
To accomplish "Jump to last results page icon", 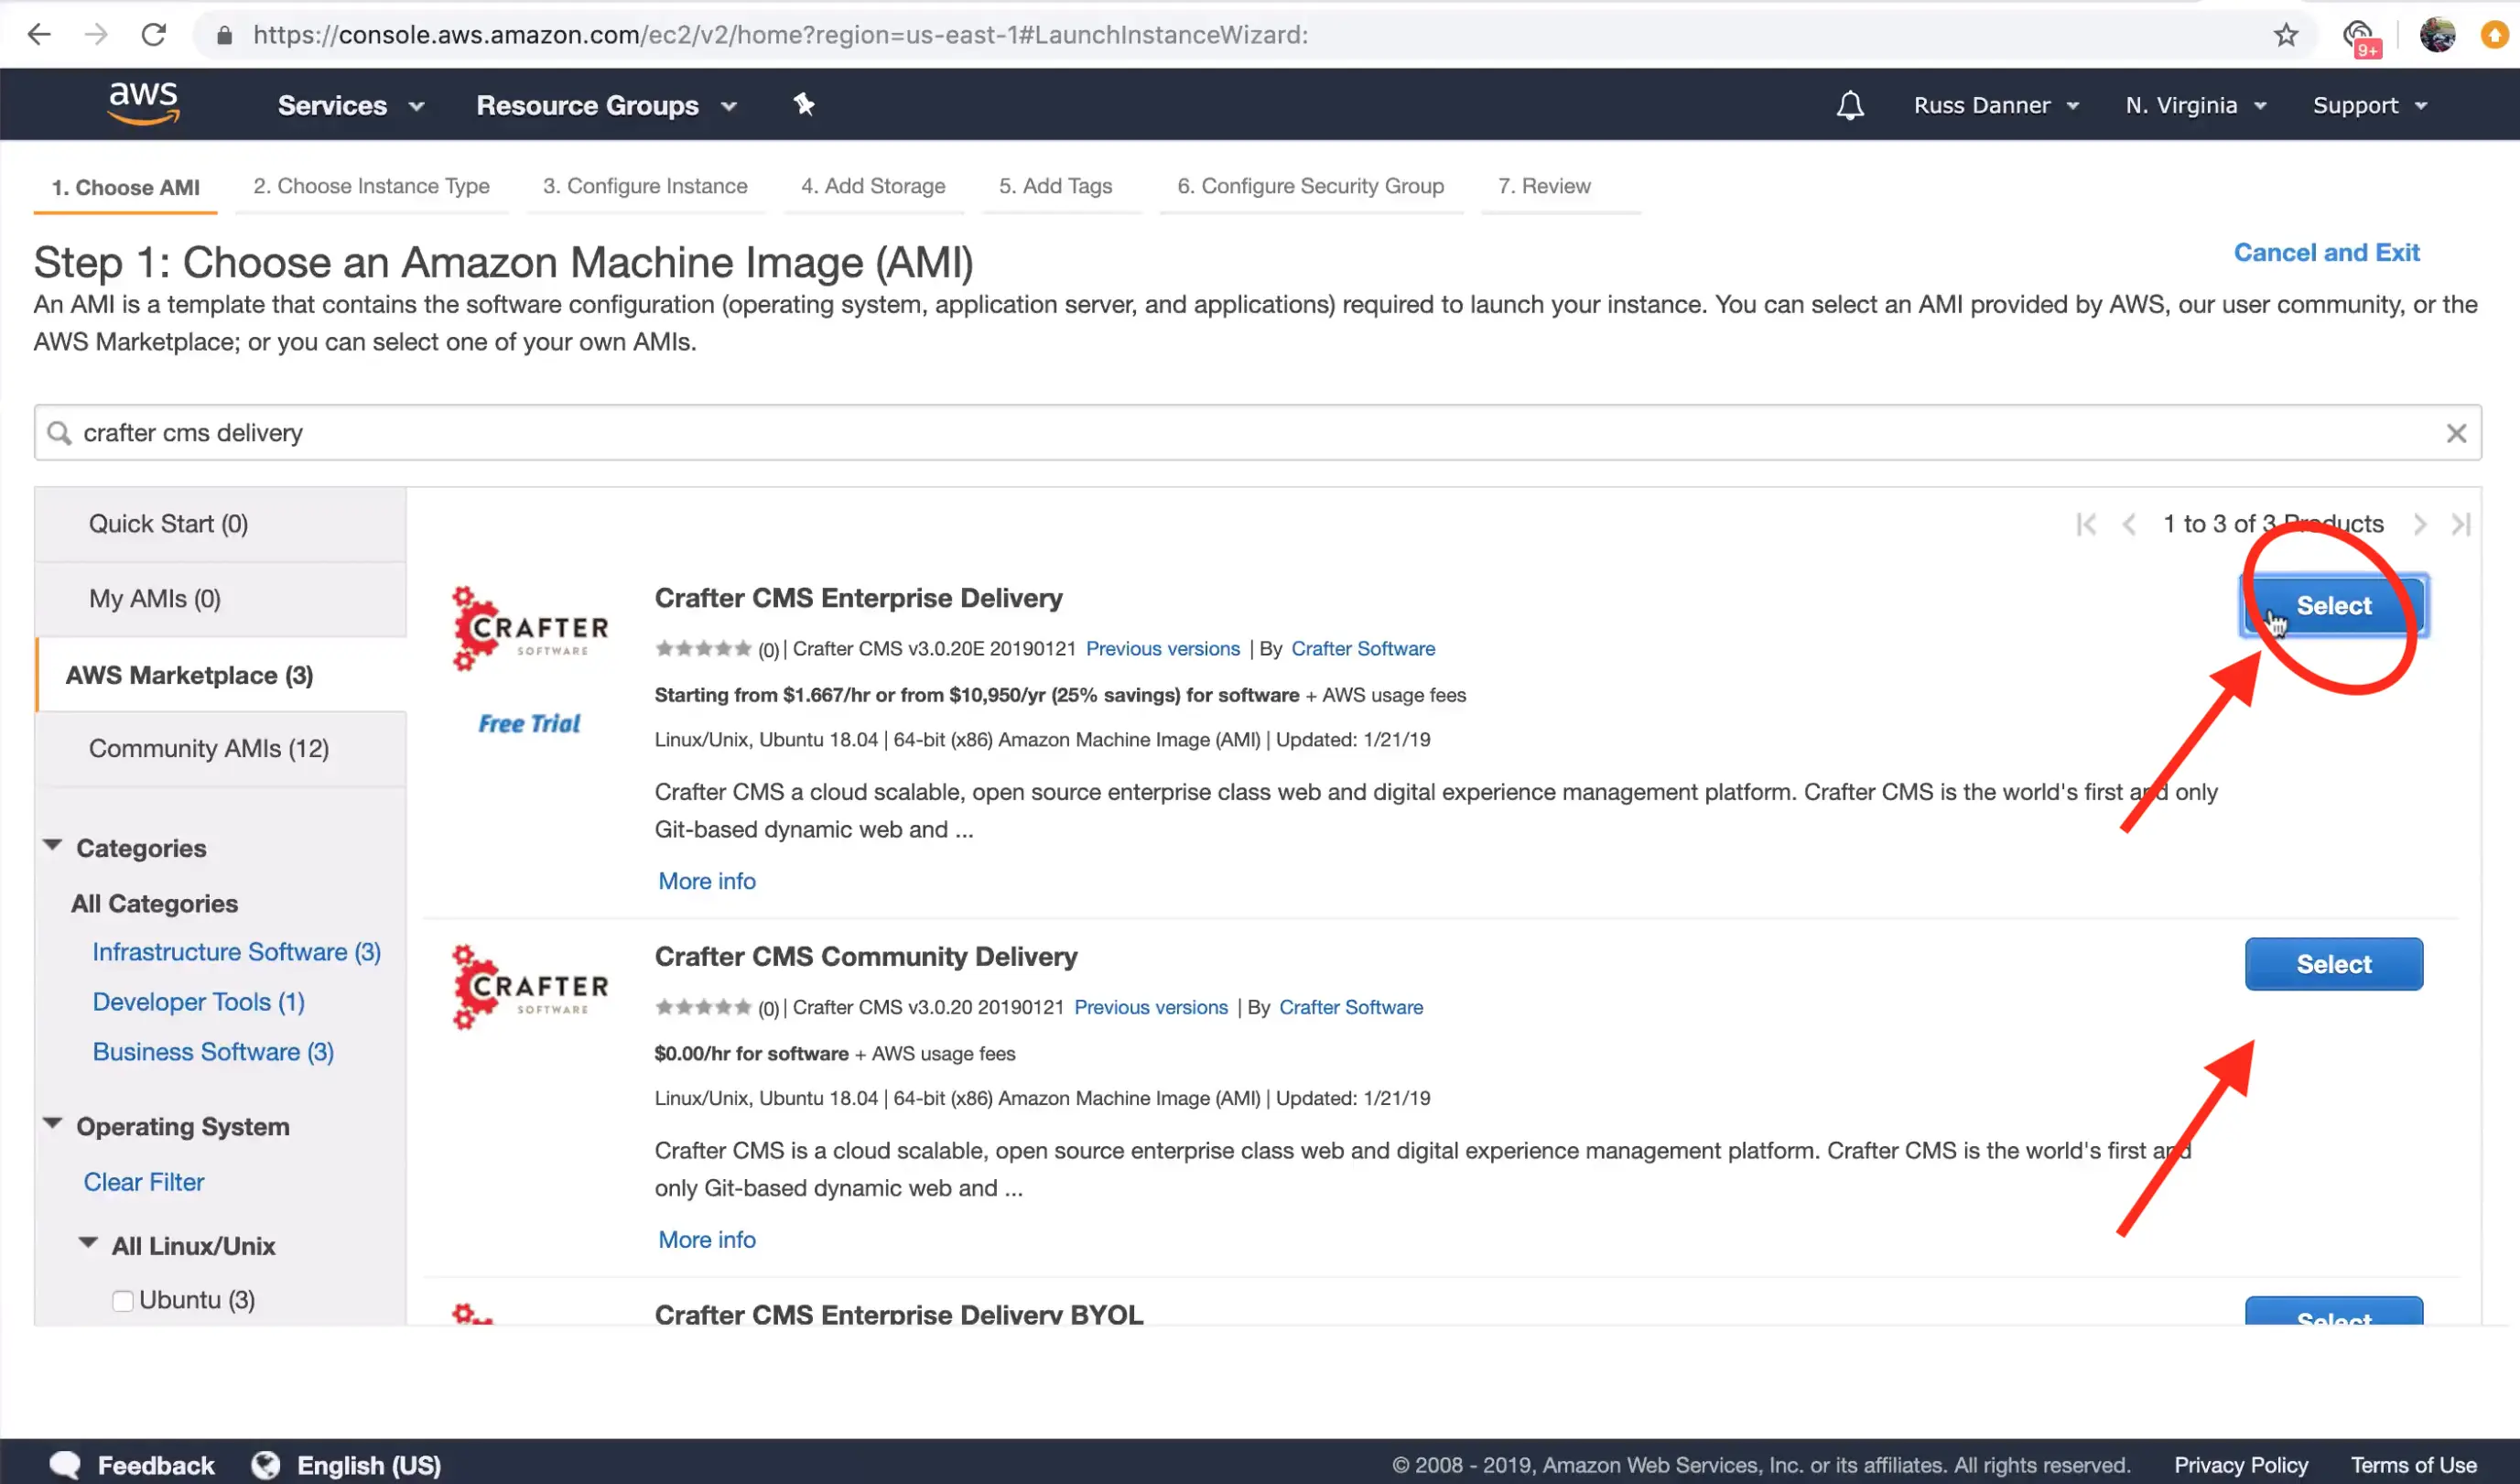I will point(2461,524).
